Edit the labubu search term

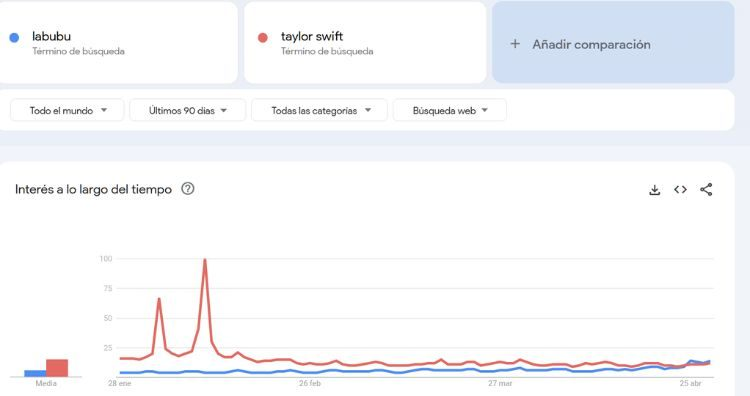coord(52,36)
